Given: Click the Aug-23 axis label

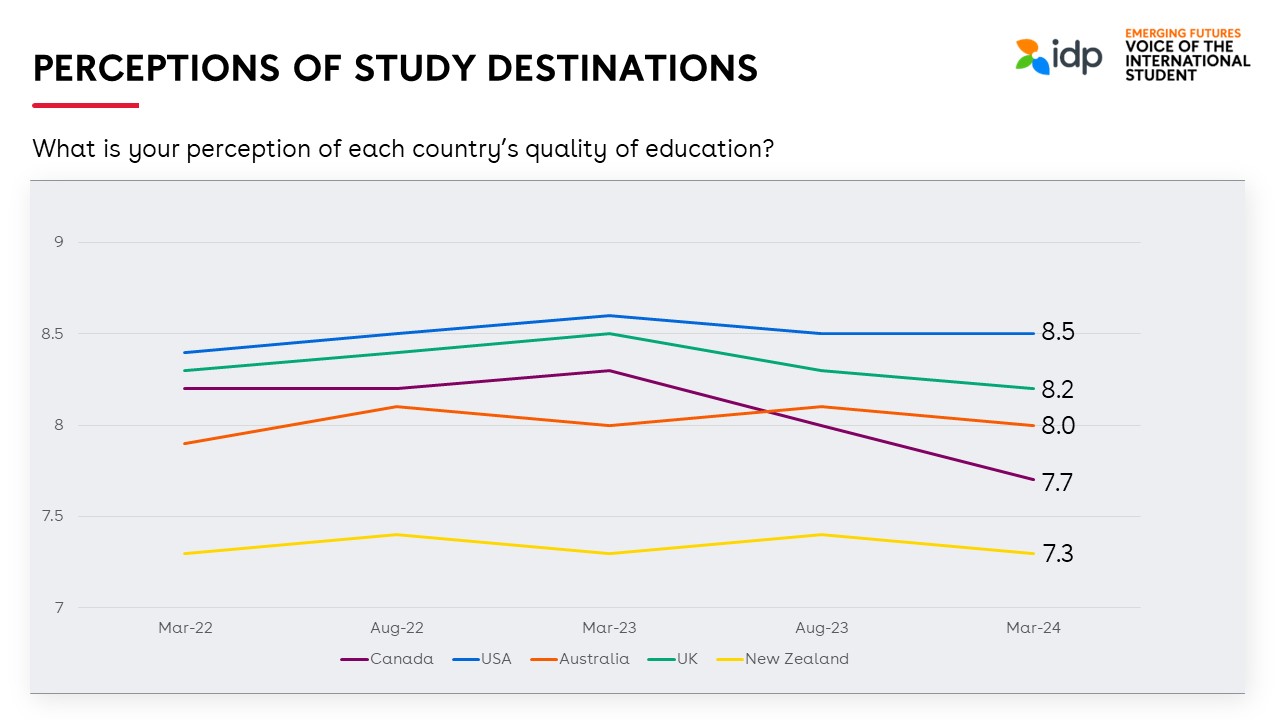Looking at the screenshot, I should [821, 628].
